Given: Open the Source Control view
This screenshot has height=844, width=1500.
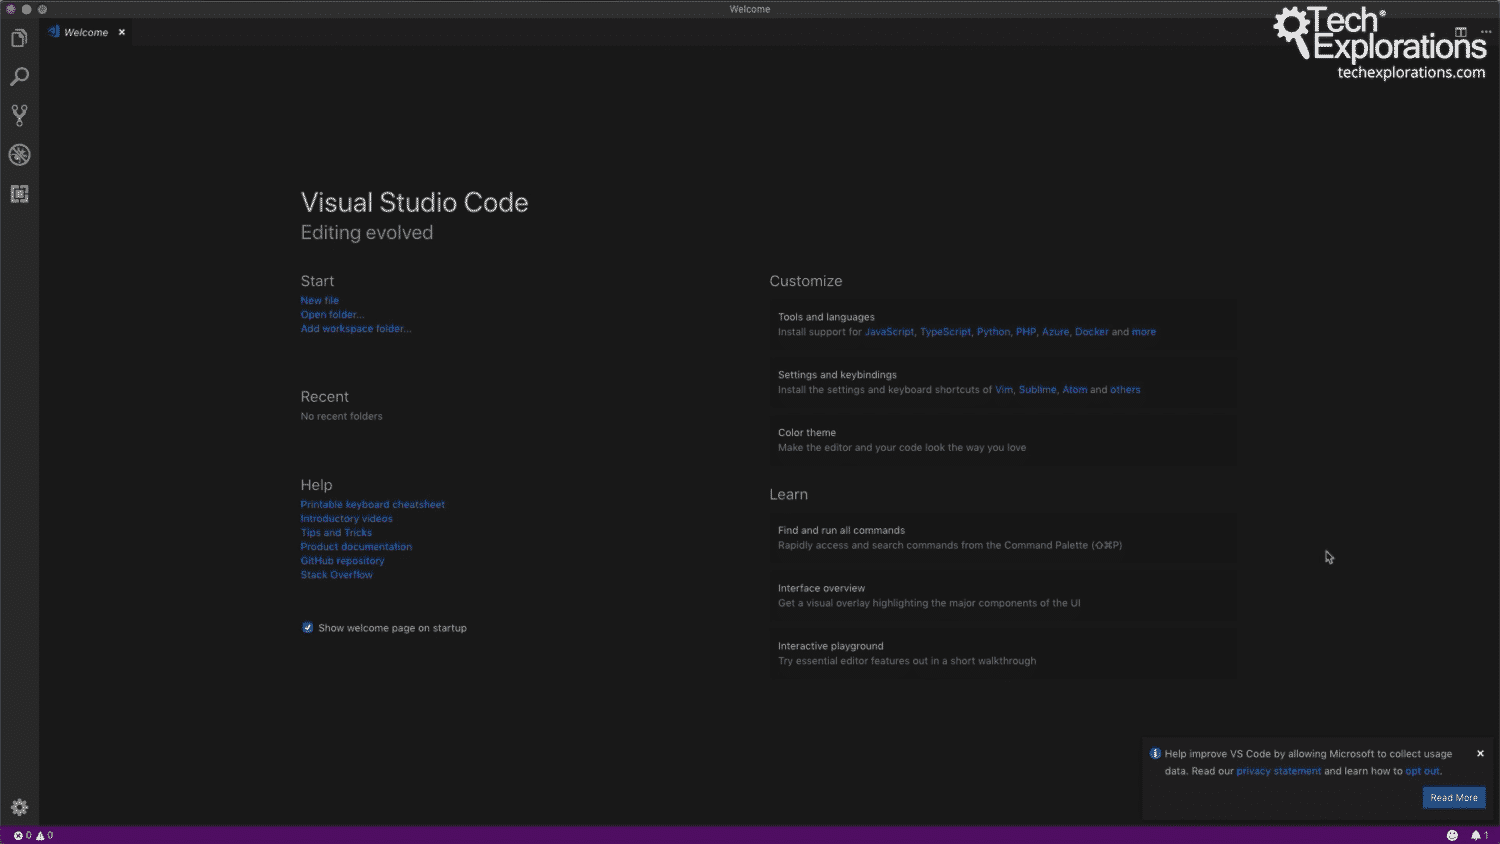Looking at the screenshot, I should [x=19, y=115].
